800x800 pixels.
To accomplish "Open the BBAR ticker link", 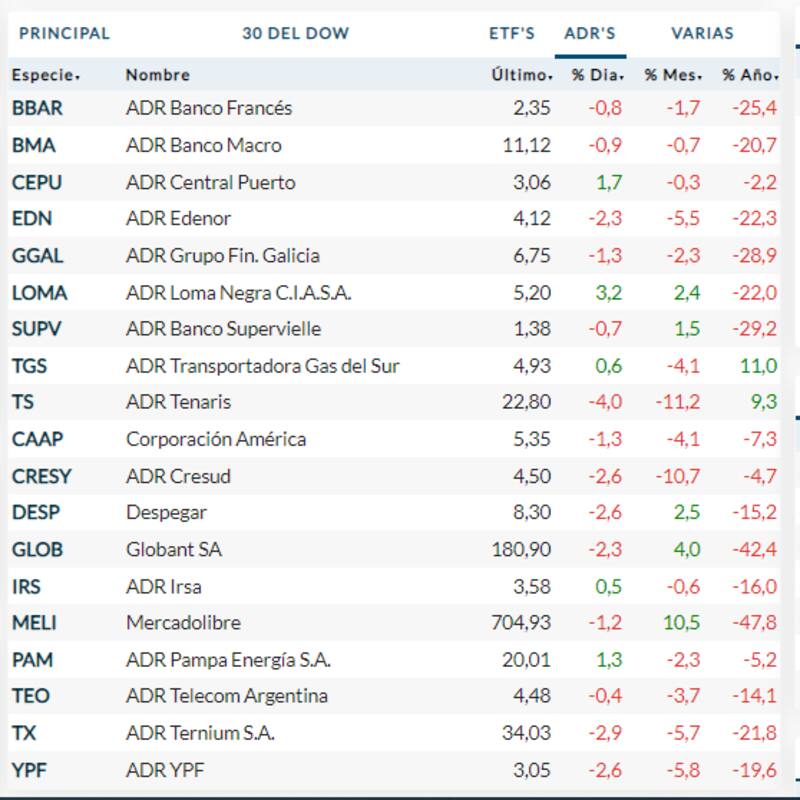I will 37,108.
